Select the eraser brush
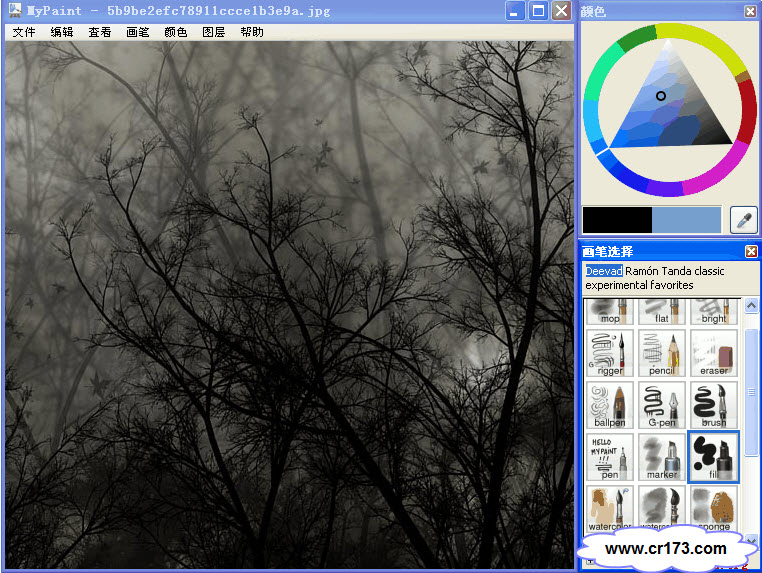Image resolution: width=762 pixels, height=573 pixels. tap(713, 353)
